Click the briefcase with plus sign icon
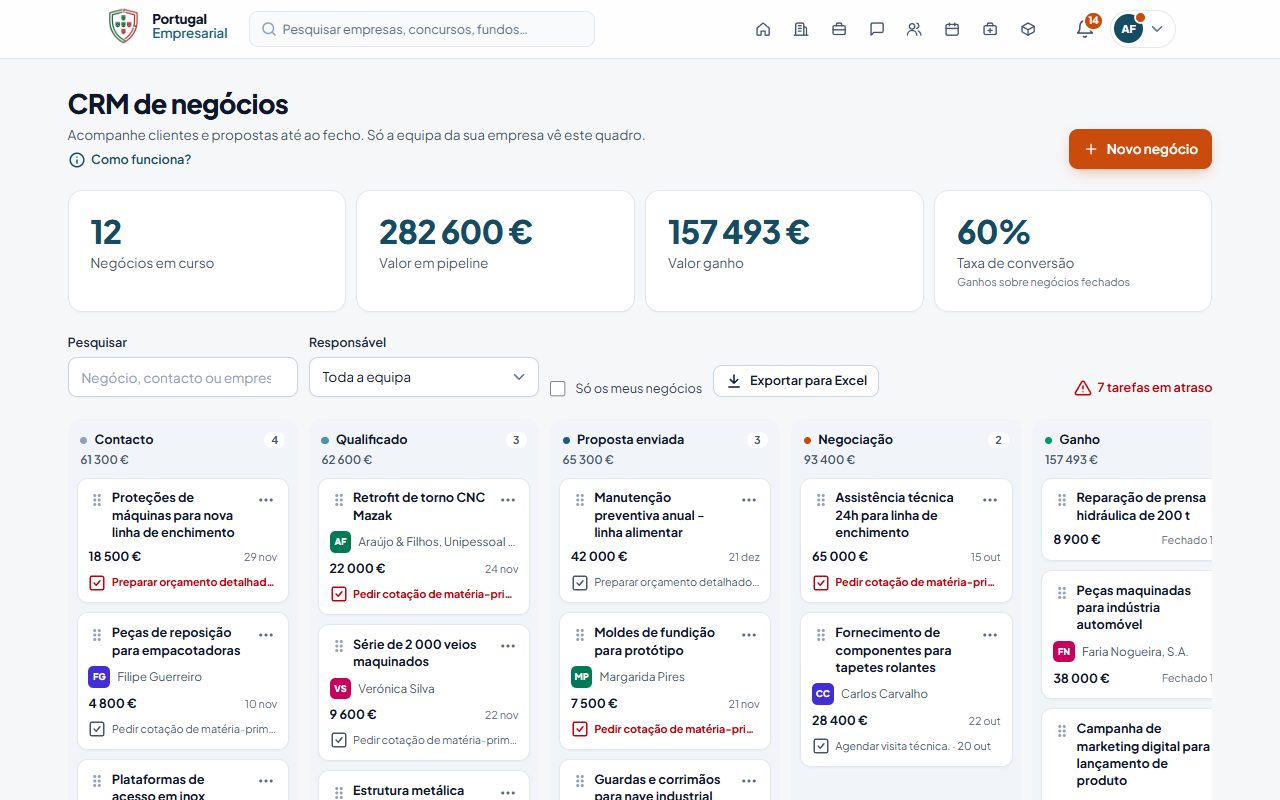Image resolution: width=1280 pixels, height=800 pixels. pos(990,29)
